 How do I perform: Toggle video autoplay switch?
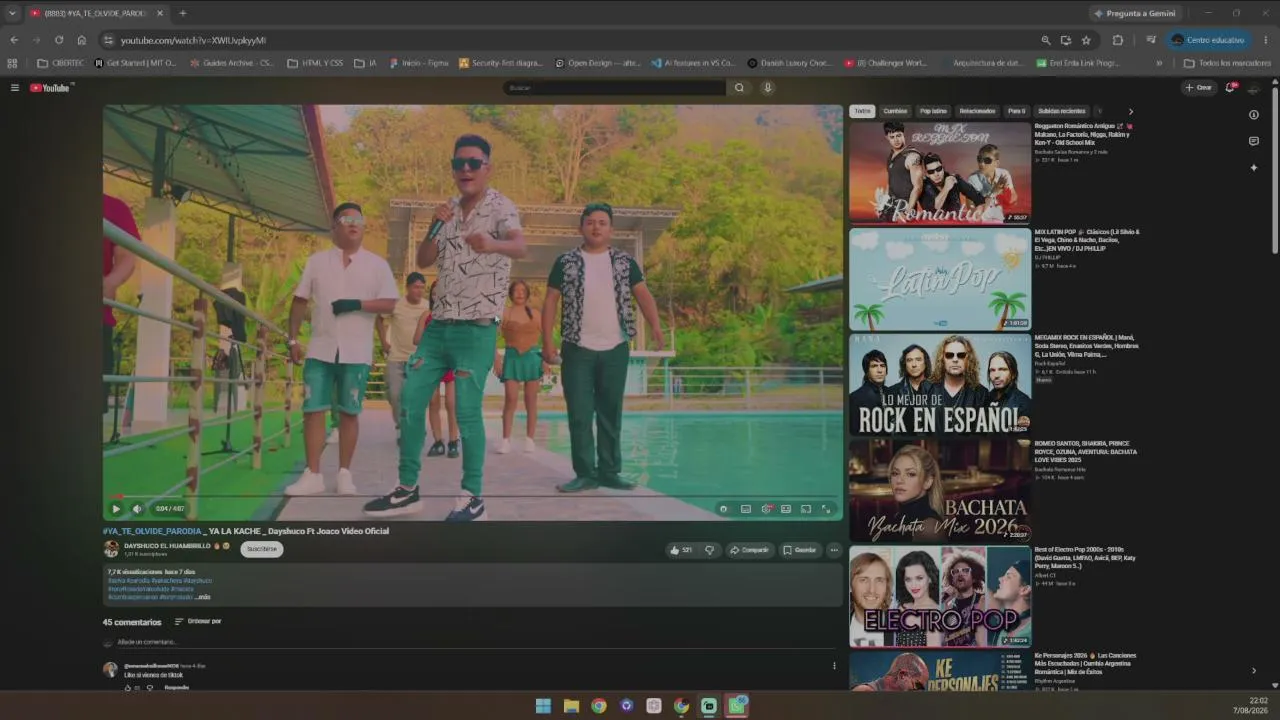723,509
